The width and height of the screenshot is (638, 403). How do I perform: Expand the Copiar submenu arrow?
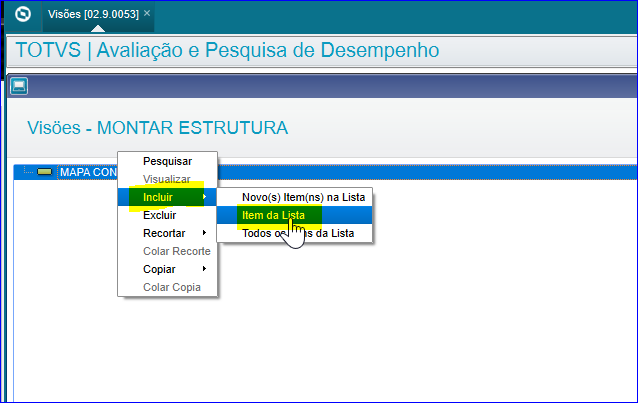click(204, 269)
